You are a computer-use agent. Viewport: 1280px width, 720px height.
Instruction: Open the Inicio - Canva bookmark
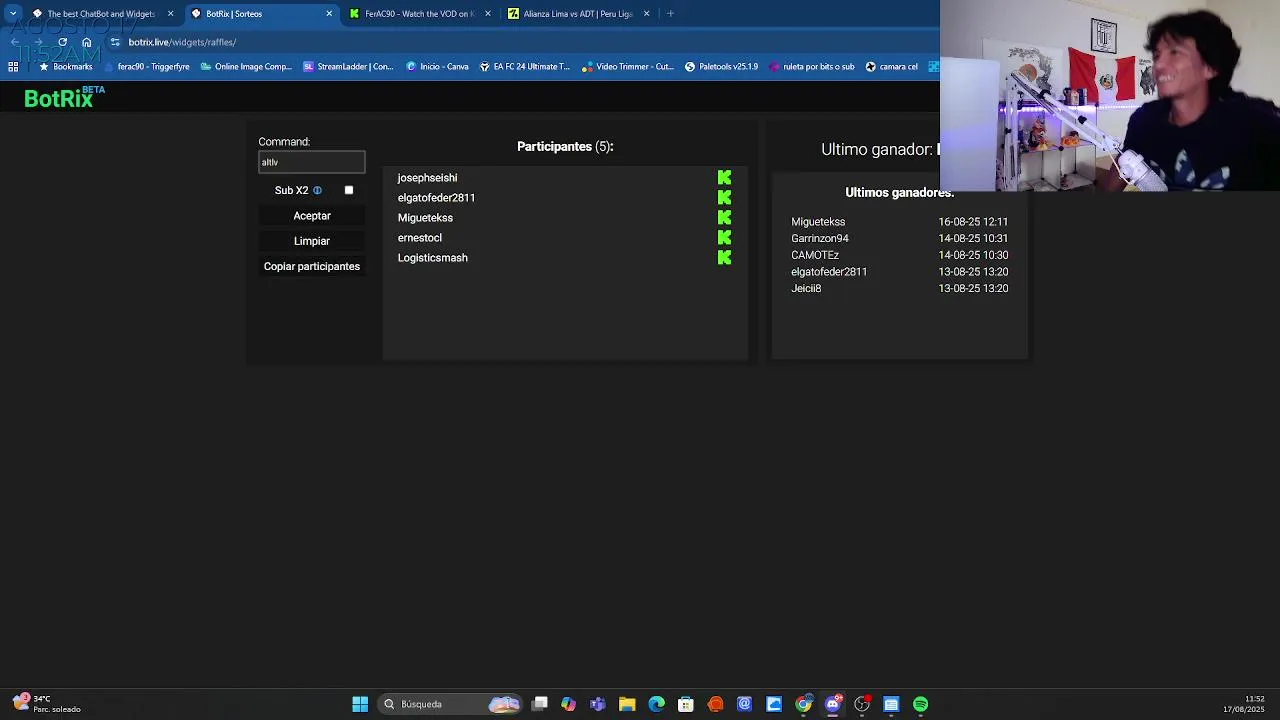pyautogui.click(x=437, y=67)
